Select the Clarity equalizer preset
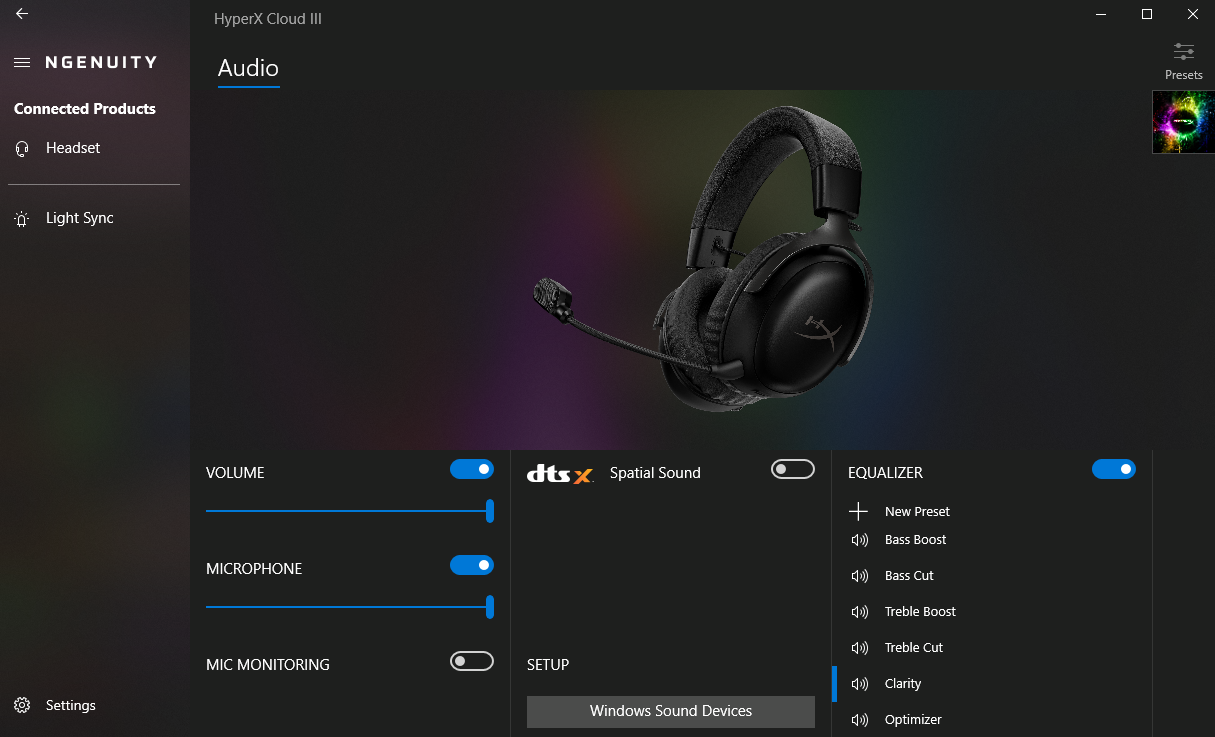This screenshot has height=737, width=1215. click(x=903, y=684)
